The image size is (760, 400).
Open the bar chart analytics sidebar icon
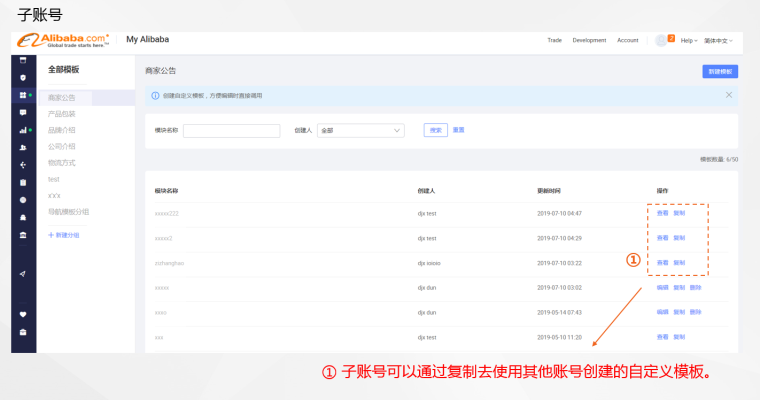tap(23, 130)
